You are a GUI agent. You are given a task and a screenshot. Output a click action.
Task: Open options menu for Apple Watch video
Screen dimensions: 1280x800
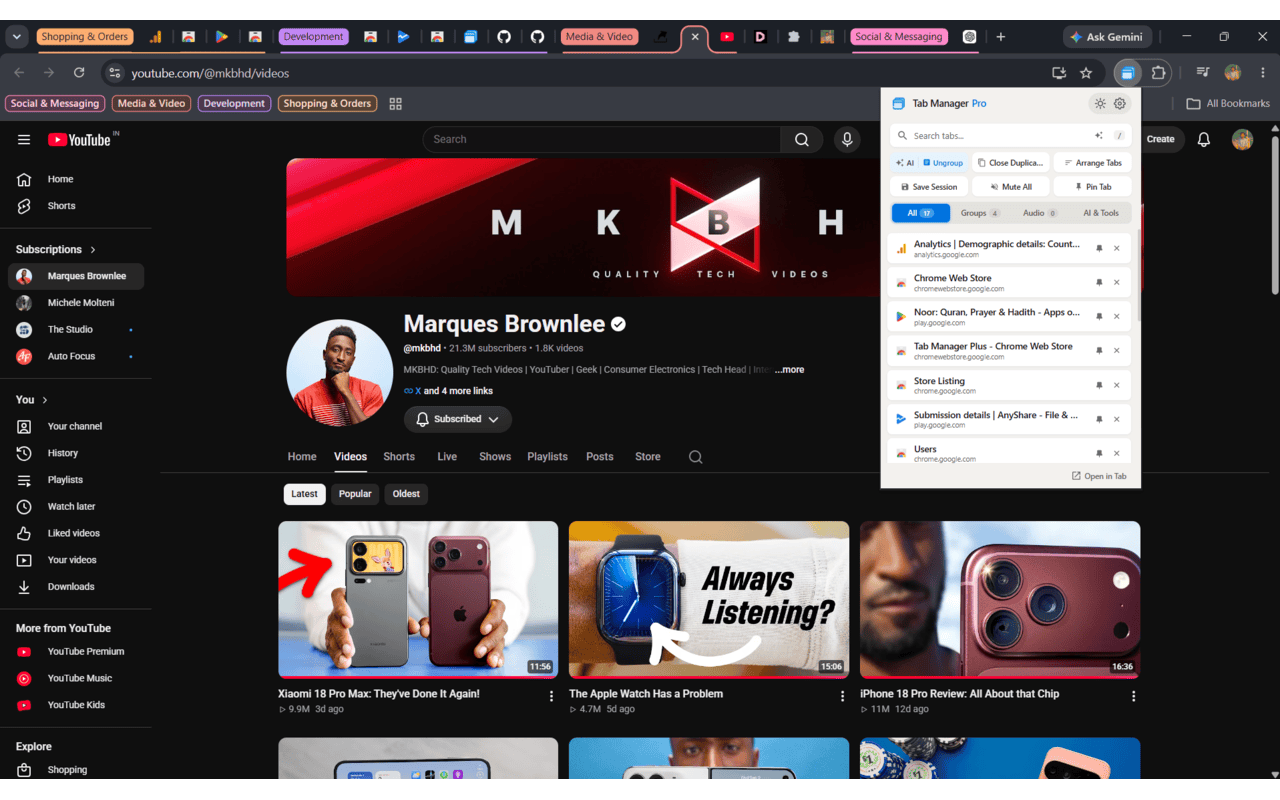point(842,696)
